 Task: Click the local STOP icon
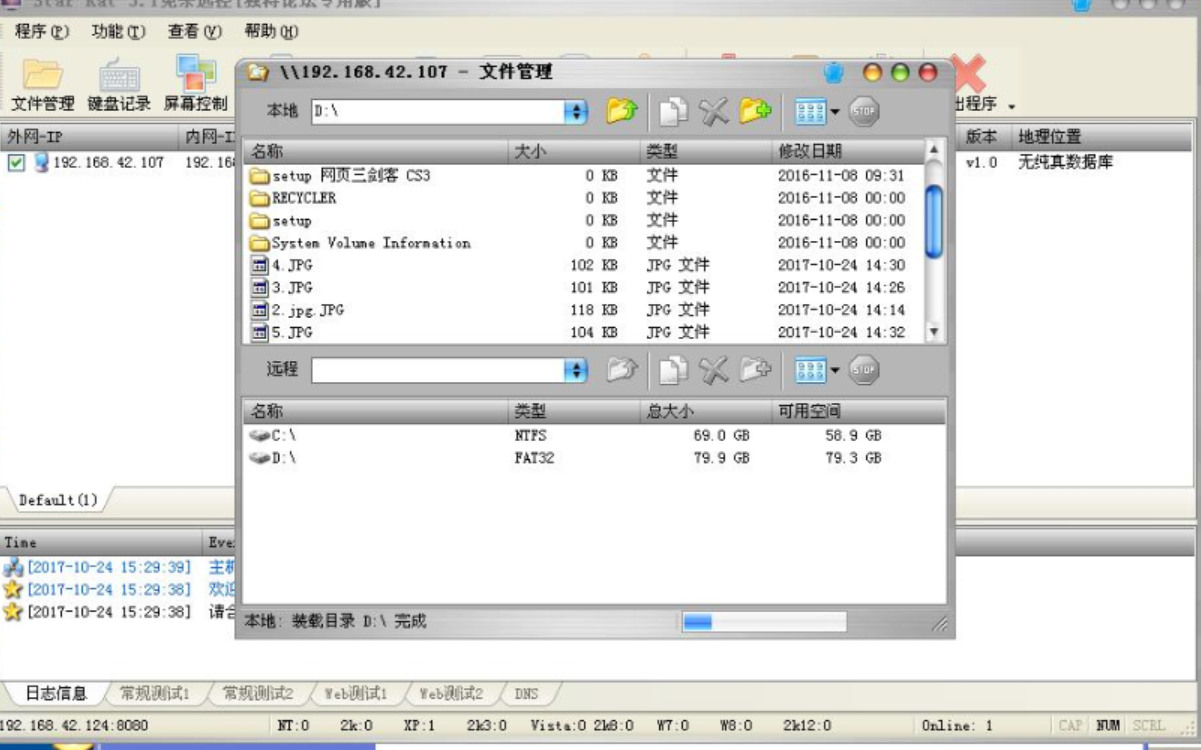coord(864,111)
